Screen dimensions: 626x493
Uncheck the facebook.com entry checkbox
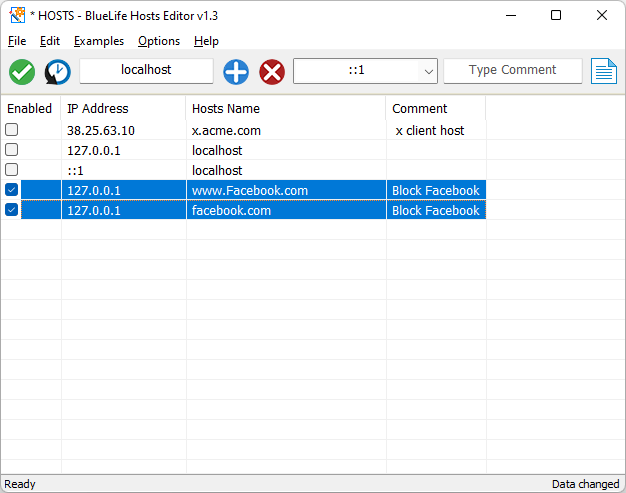point(12,210)
